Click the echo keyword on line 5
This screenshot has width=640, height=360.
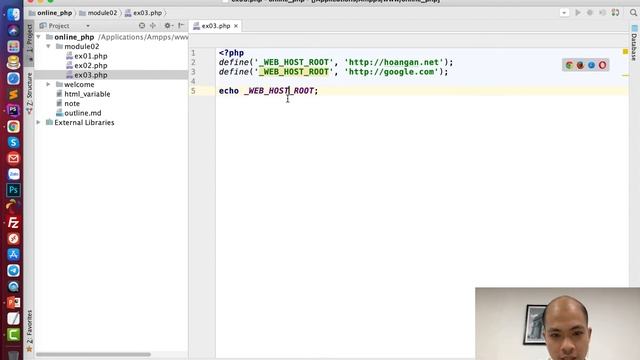229,91
